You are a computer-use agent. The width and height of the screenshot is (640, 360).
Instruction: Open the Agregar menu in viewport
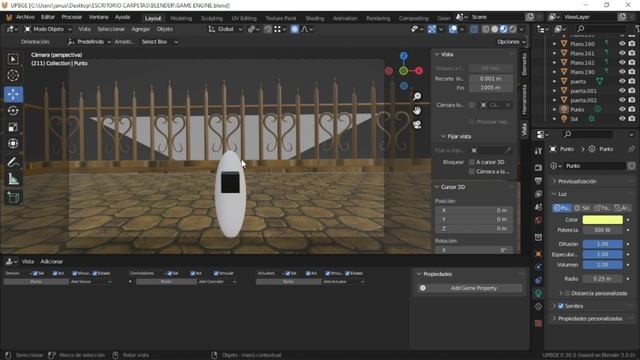(x=140, y=29)
